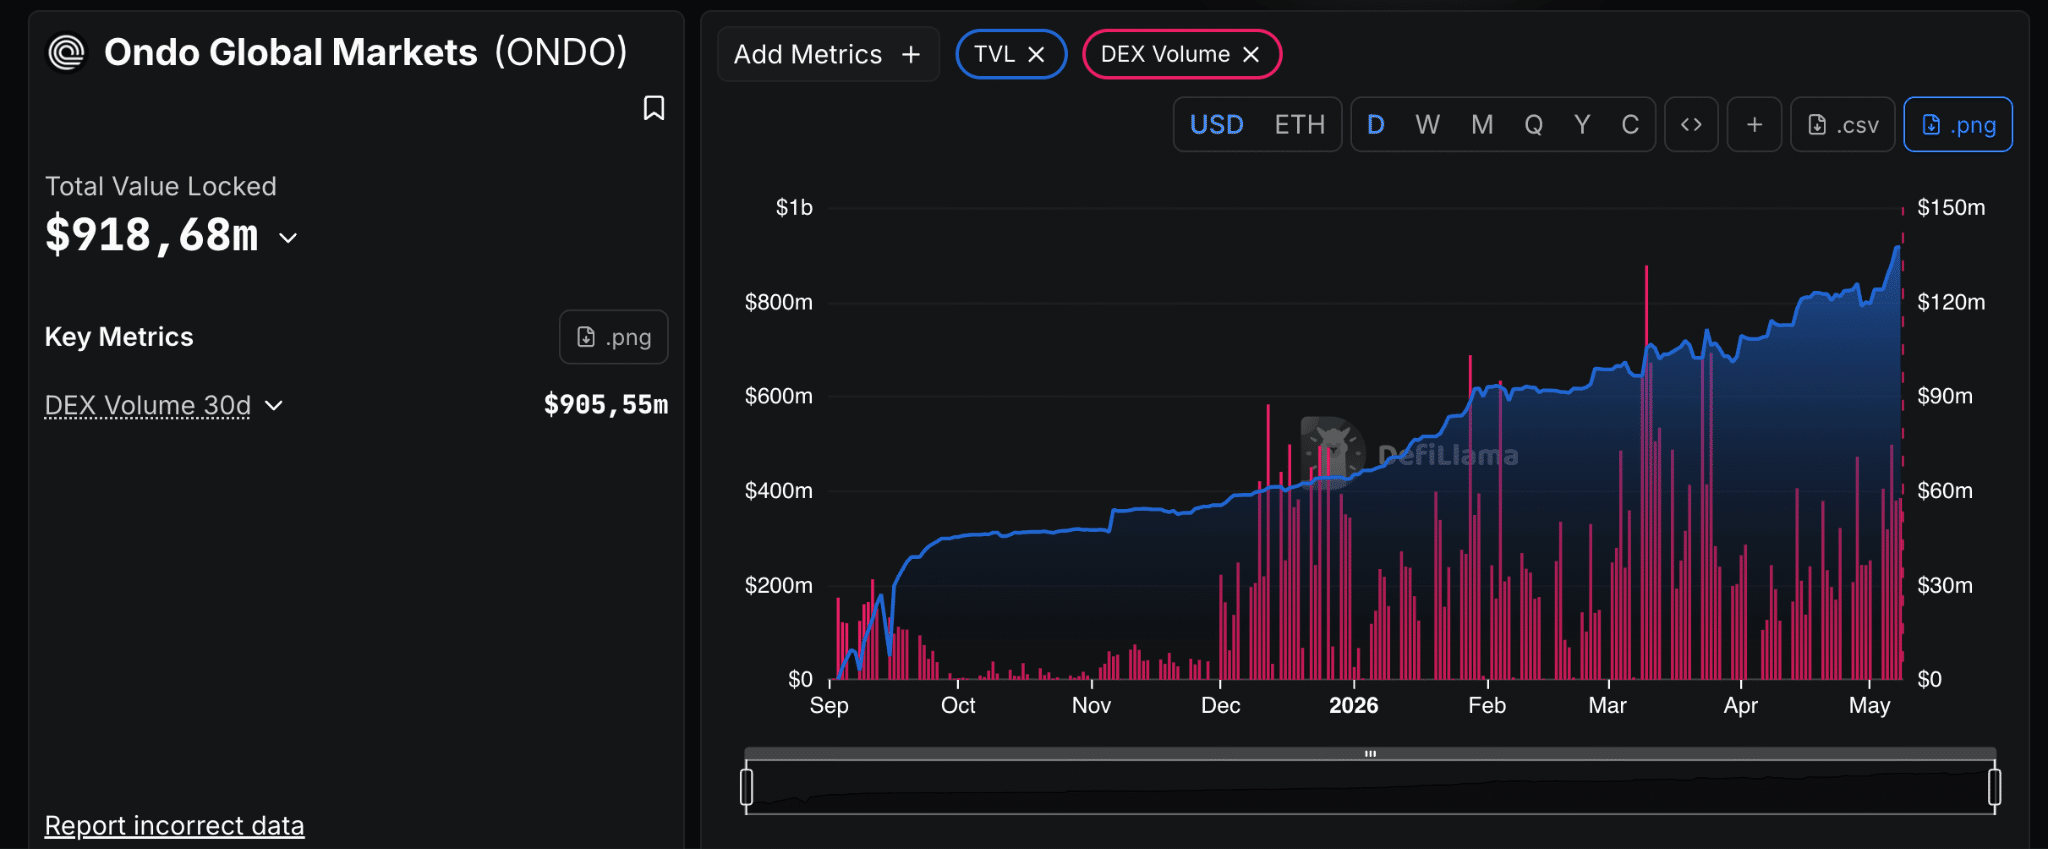
Task: Click the $90m label on the right axis
Action: click(1945, 396)
